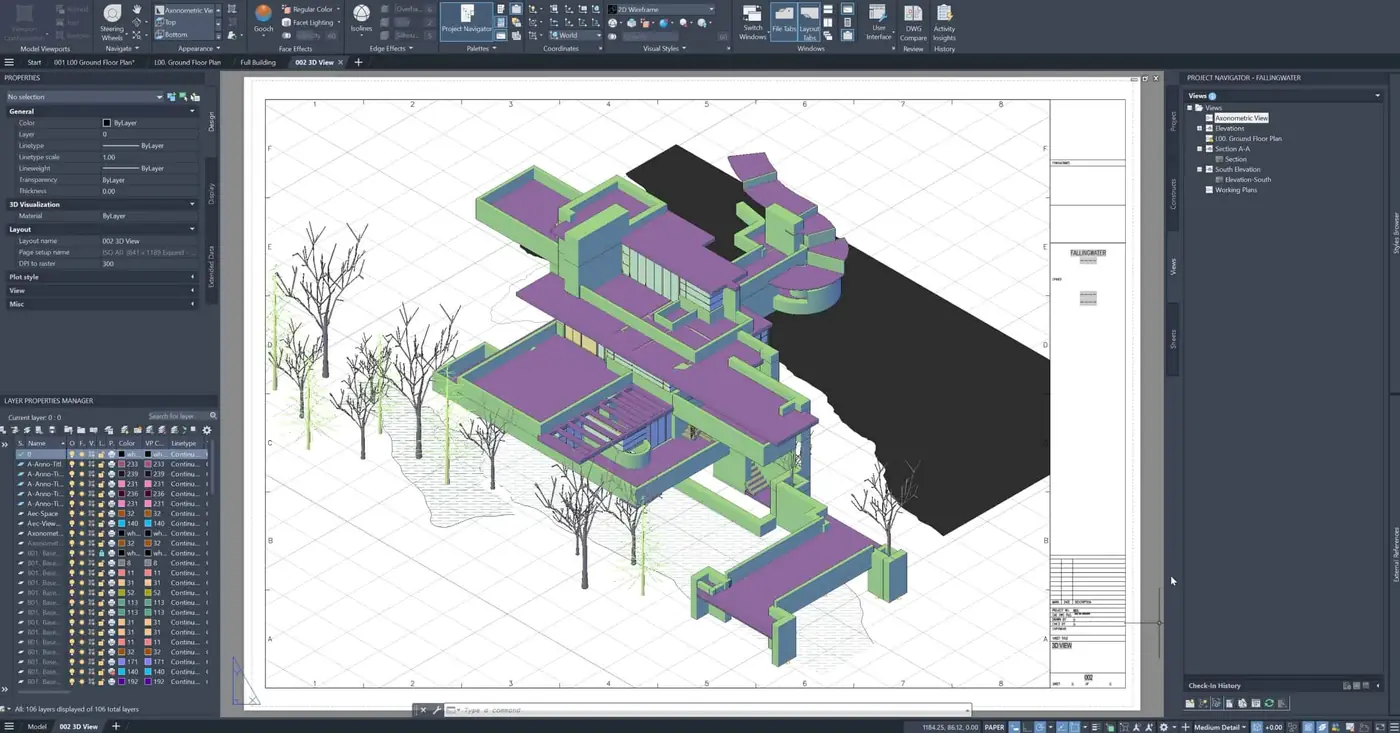
Task: Open the Model layout tab
Action: [37, 726]
